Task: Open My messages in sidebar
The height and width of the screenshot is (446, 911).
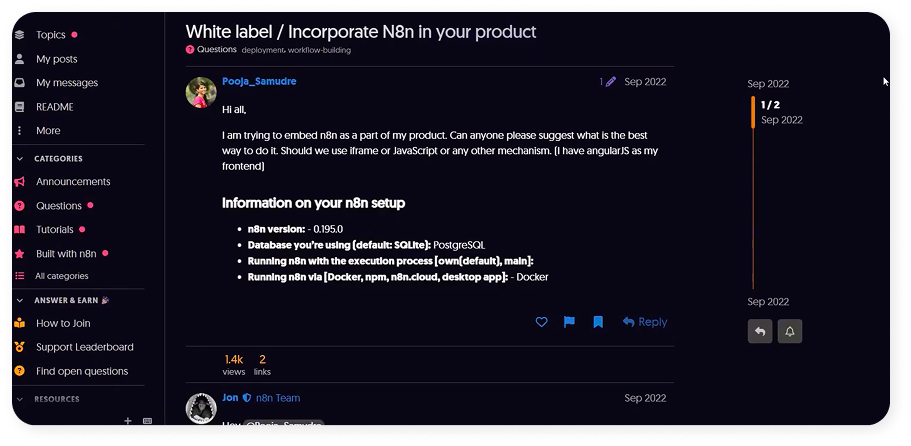Action: tap(67, 82)
